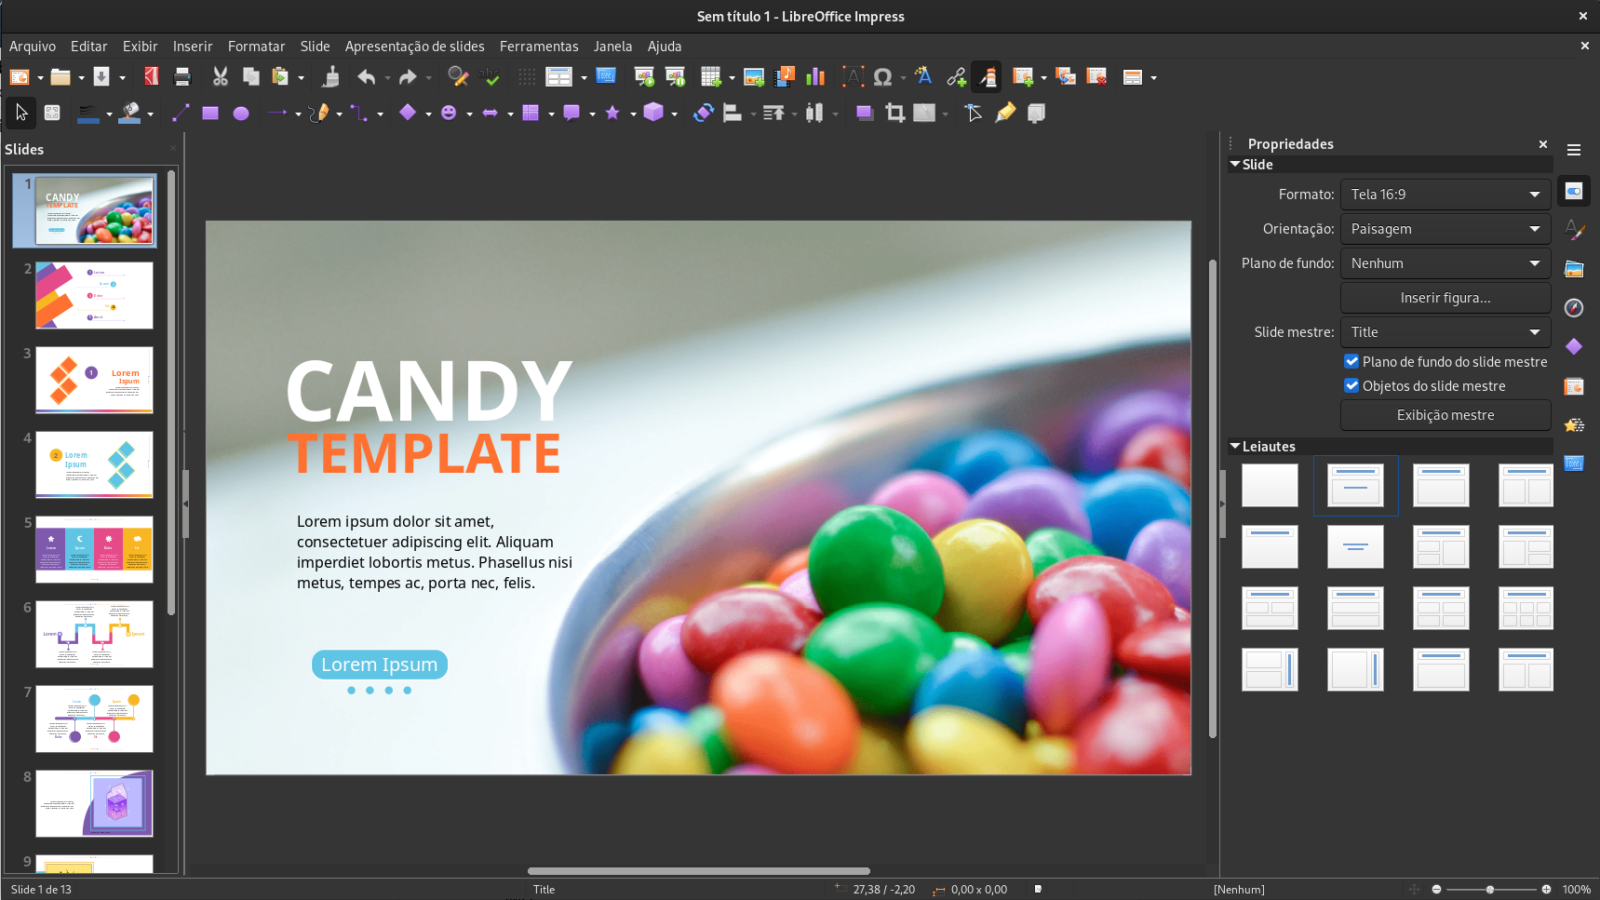Open the 'Apresentação de slides' menu
The image size is (1600, 900).
point(415,46)
